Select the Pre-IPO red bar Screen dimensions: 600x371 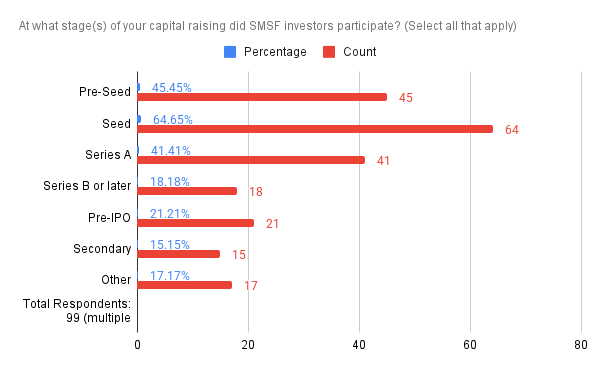(196, 223)
